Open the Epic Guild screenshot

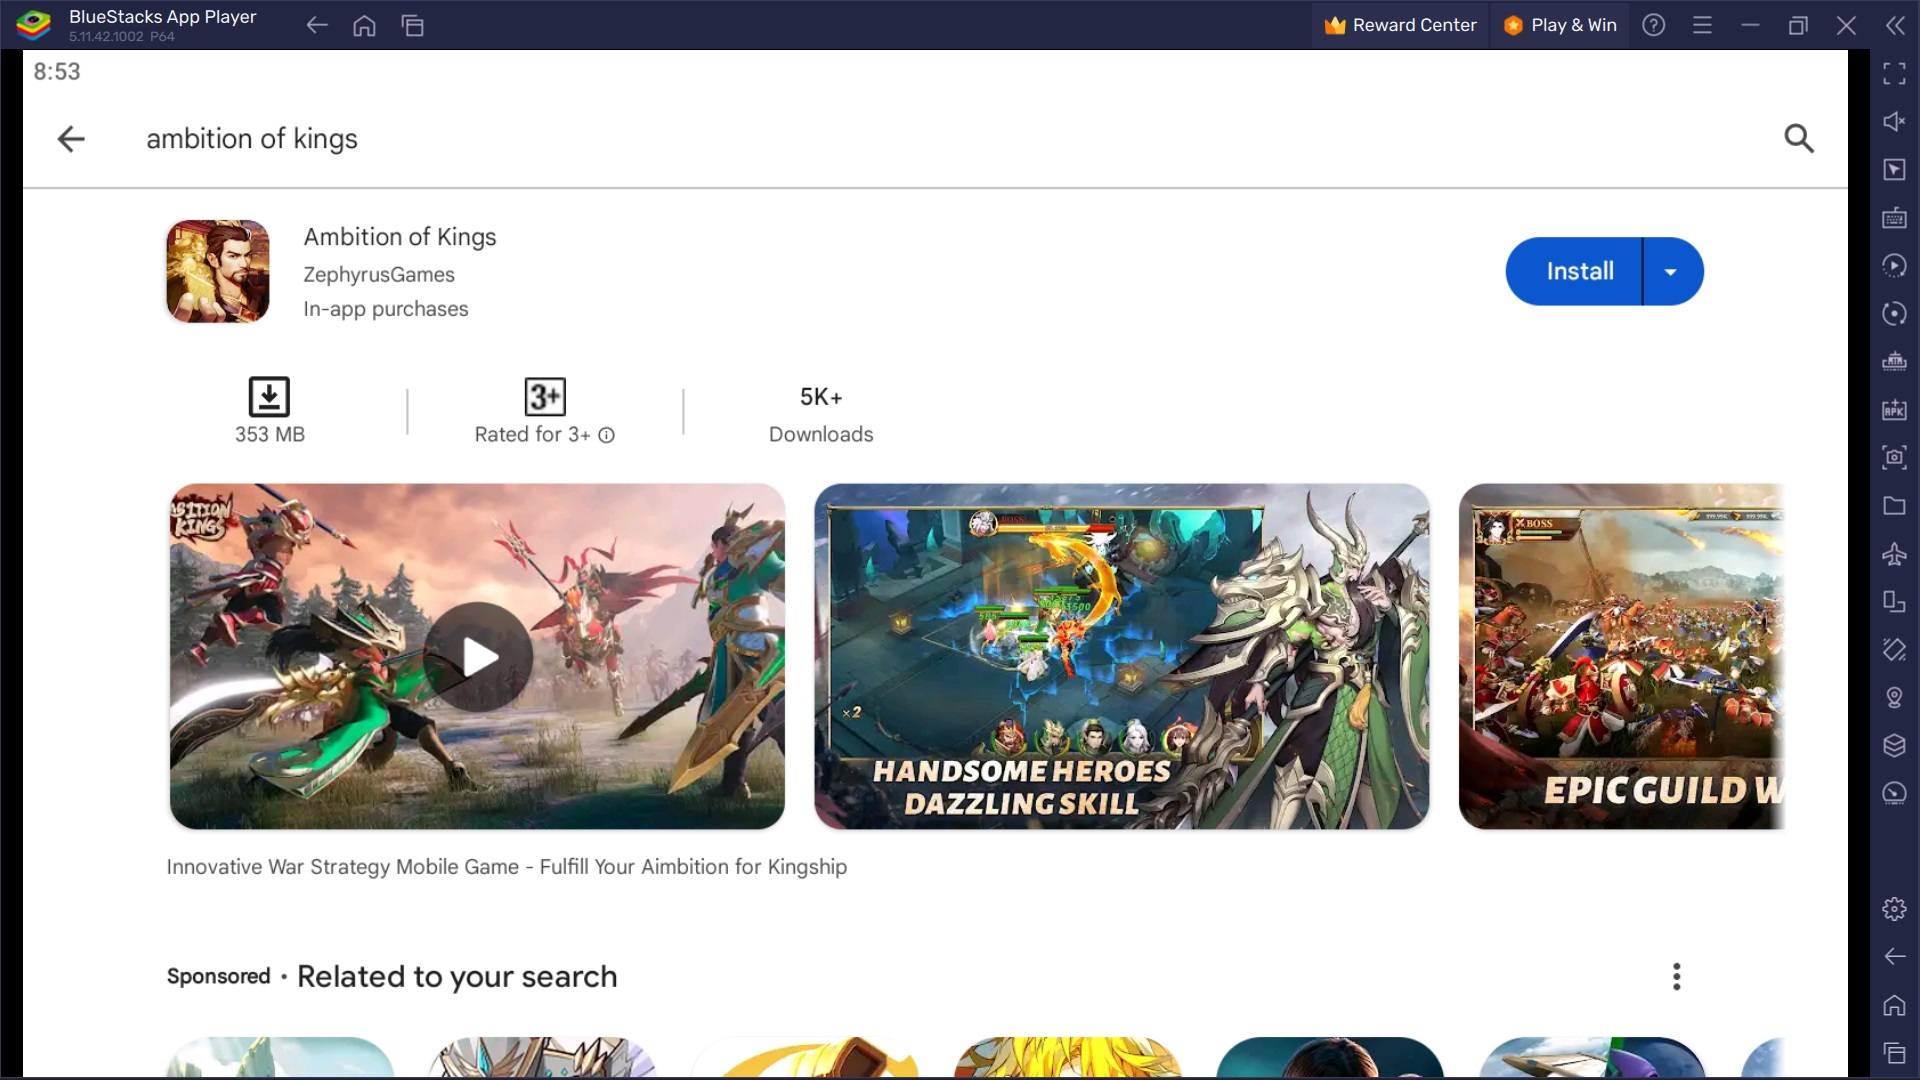[1621, 656]
